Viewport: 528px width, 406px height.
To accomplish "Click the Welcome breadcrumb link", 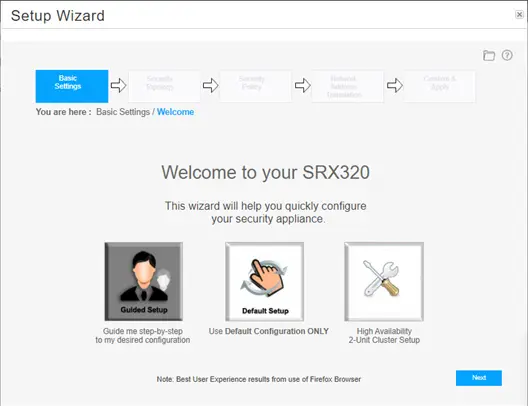I will 175,112.
